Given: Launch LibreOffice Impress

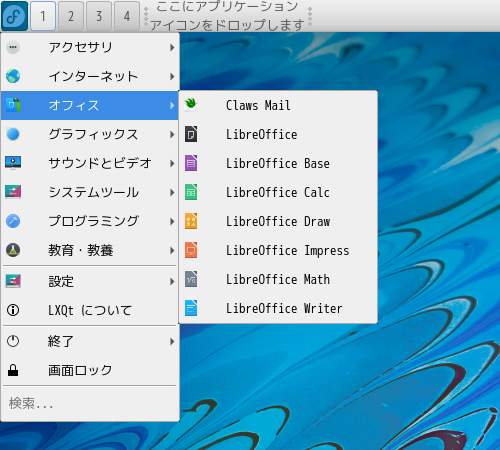Looking at the screenshot, I should (x=278, y=250).
